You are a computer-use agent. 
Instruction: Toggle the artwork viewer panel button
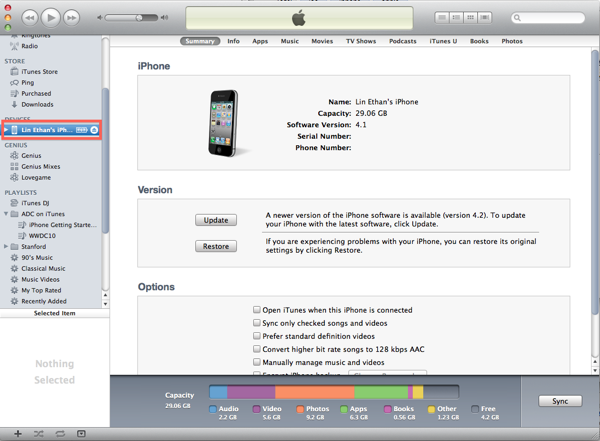(81, 433)
